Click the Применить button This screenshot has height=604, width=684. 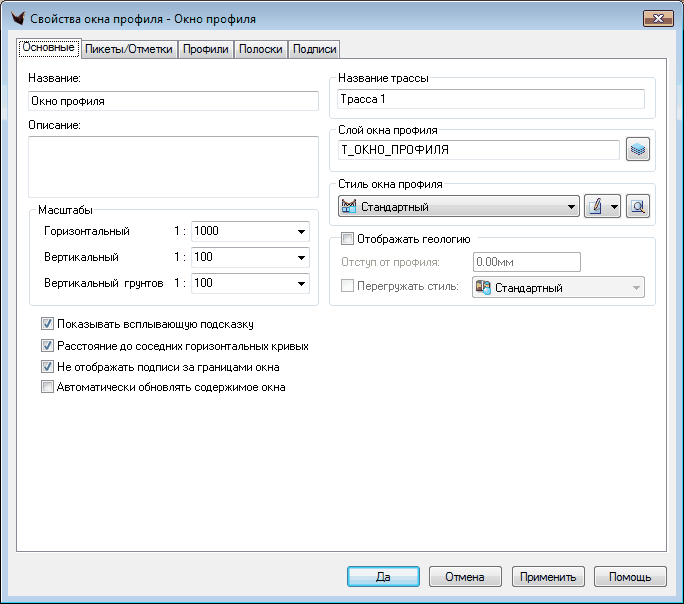pyautogui.click(x=547, y=577)
